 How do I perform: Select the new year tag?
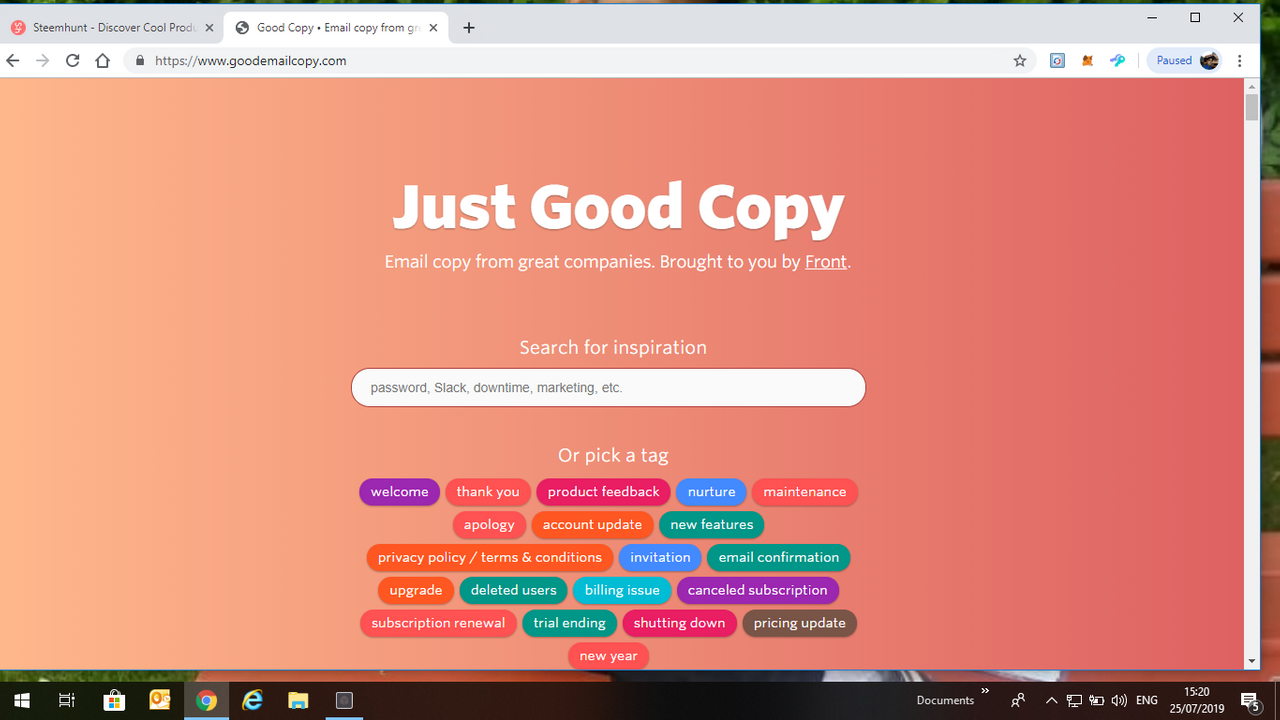[608, 657]
